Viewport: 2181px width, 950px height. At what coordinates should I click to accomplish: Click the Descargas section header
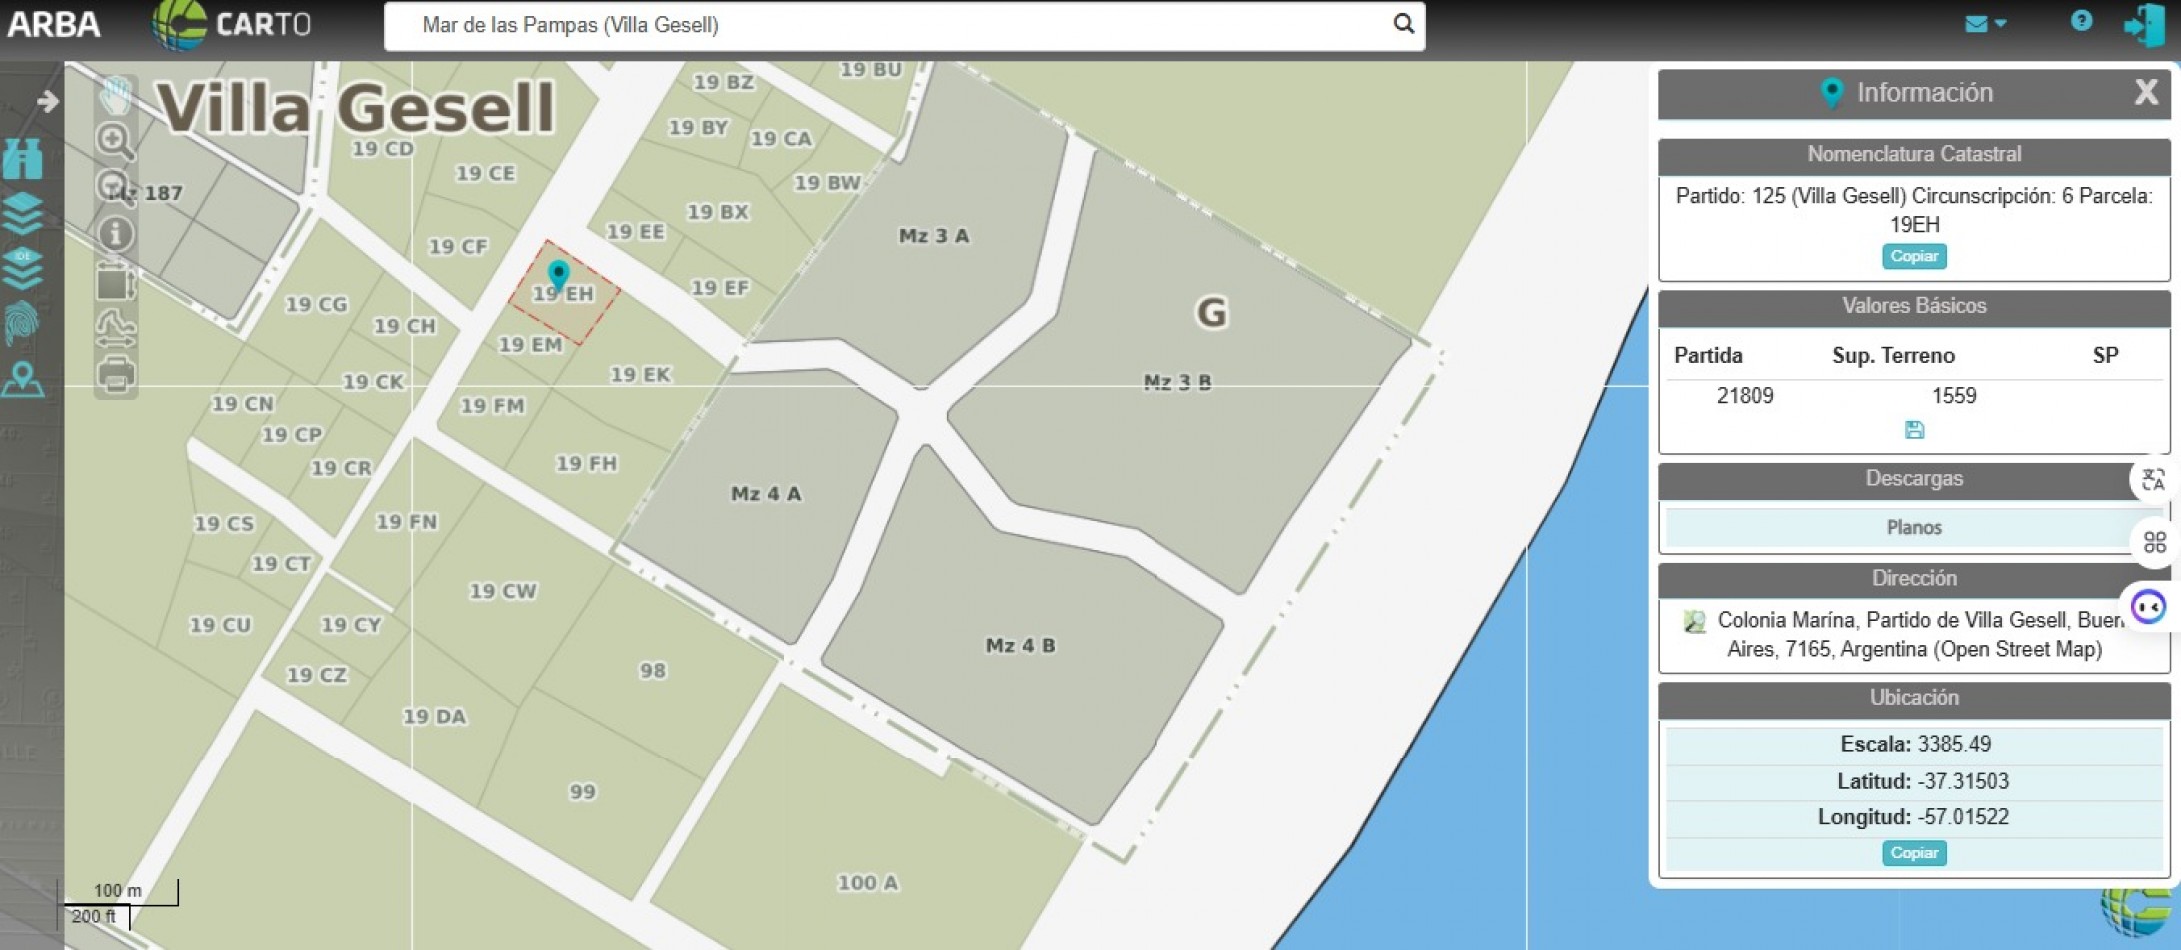tap(1914, 479)
